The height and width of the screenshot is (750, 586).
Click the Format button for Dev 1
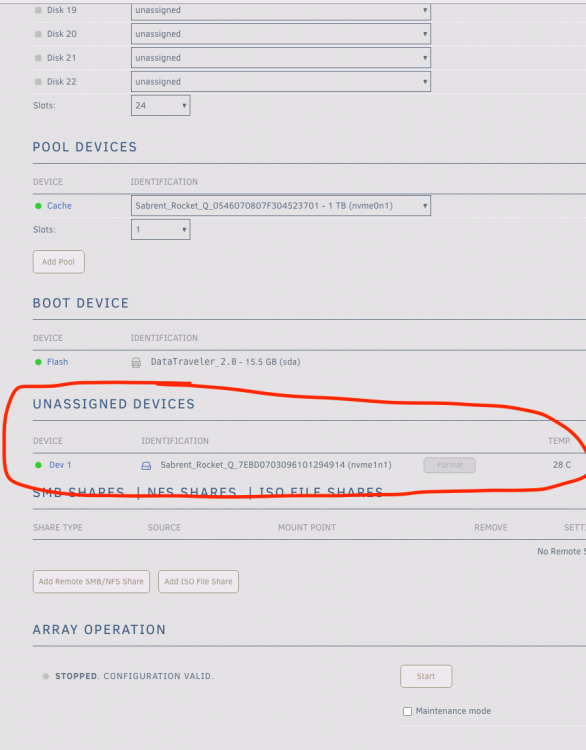click(x=449, y=465)
